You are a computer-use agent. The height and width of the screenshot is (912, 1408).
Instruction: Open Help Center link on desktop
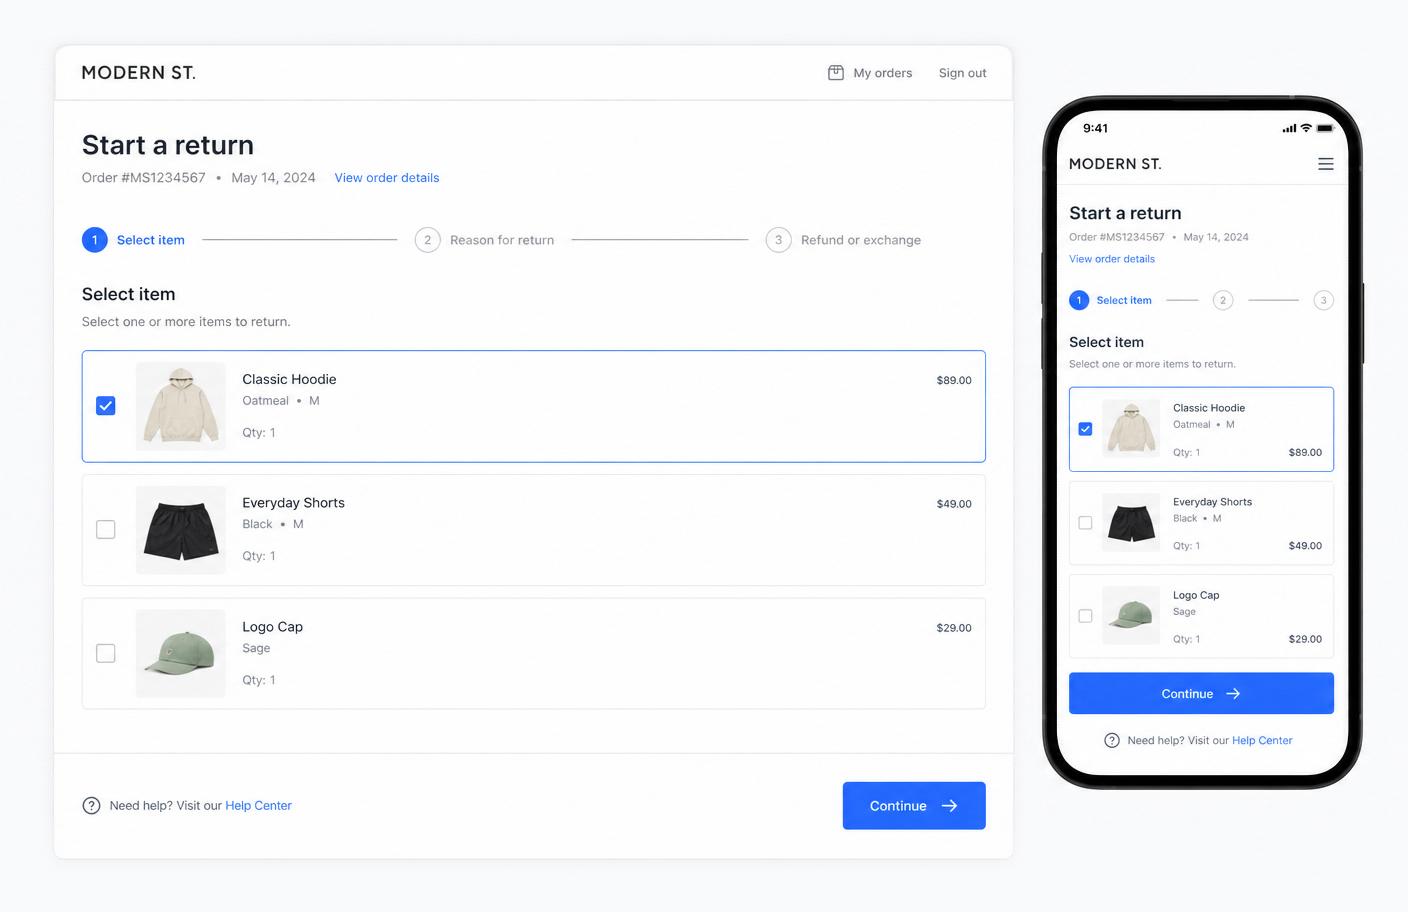(x=258, y=806)
